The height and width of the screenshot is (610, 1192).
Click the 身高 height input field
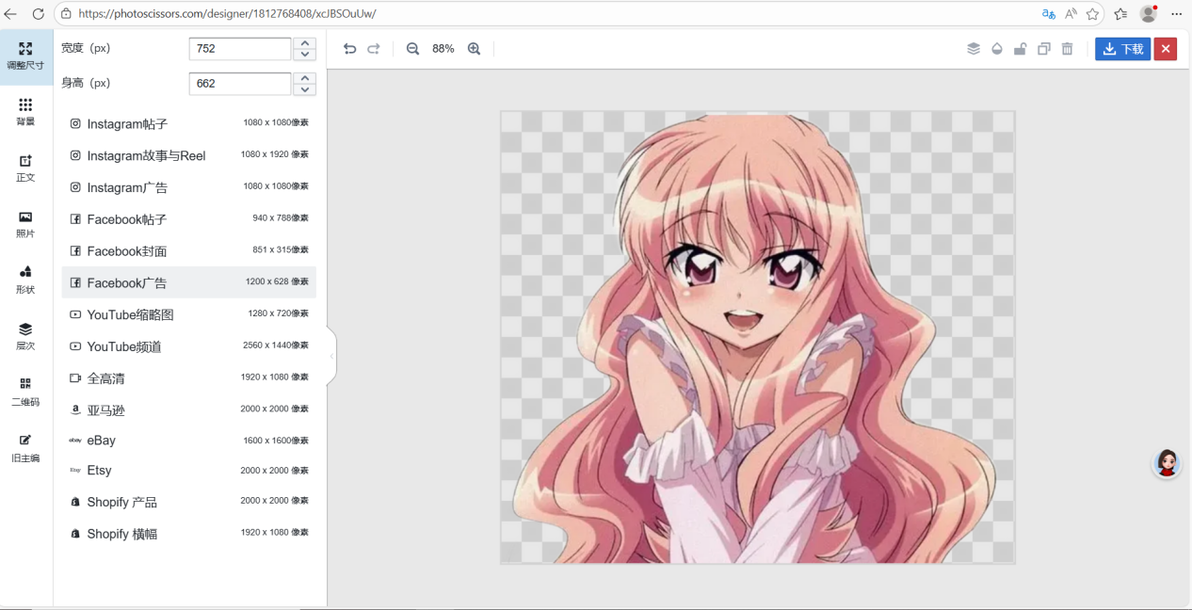pyautogui.click(x=240, y=84)
